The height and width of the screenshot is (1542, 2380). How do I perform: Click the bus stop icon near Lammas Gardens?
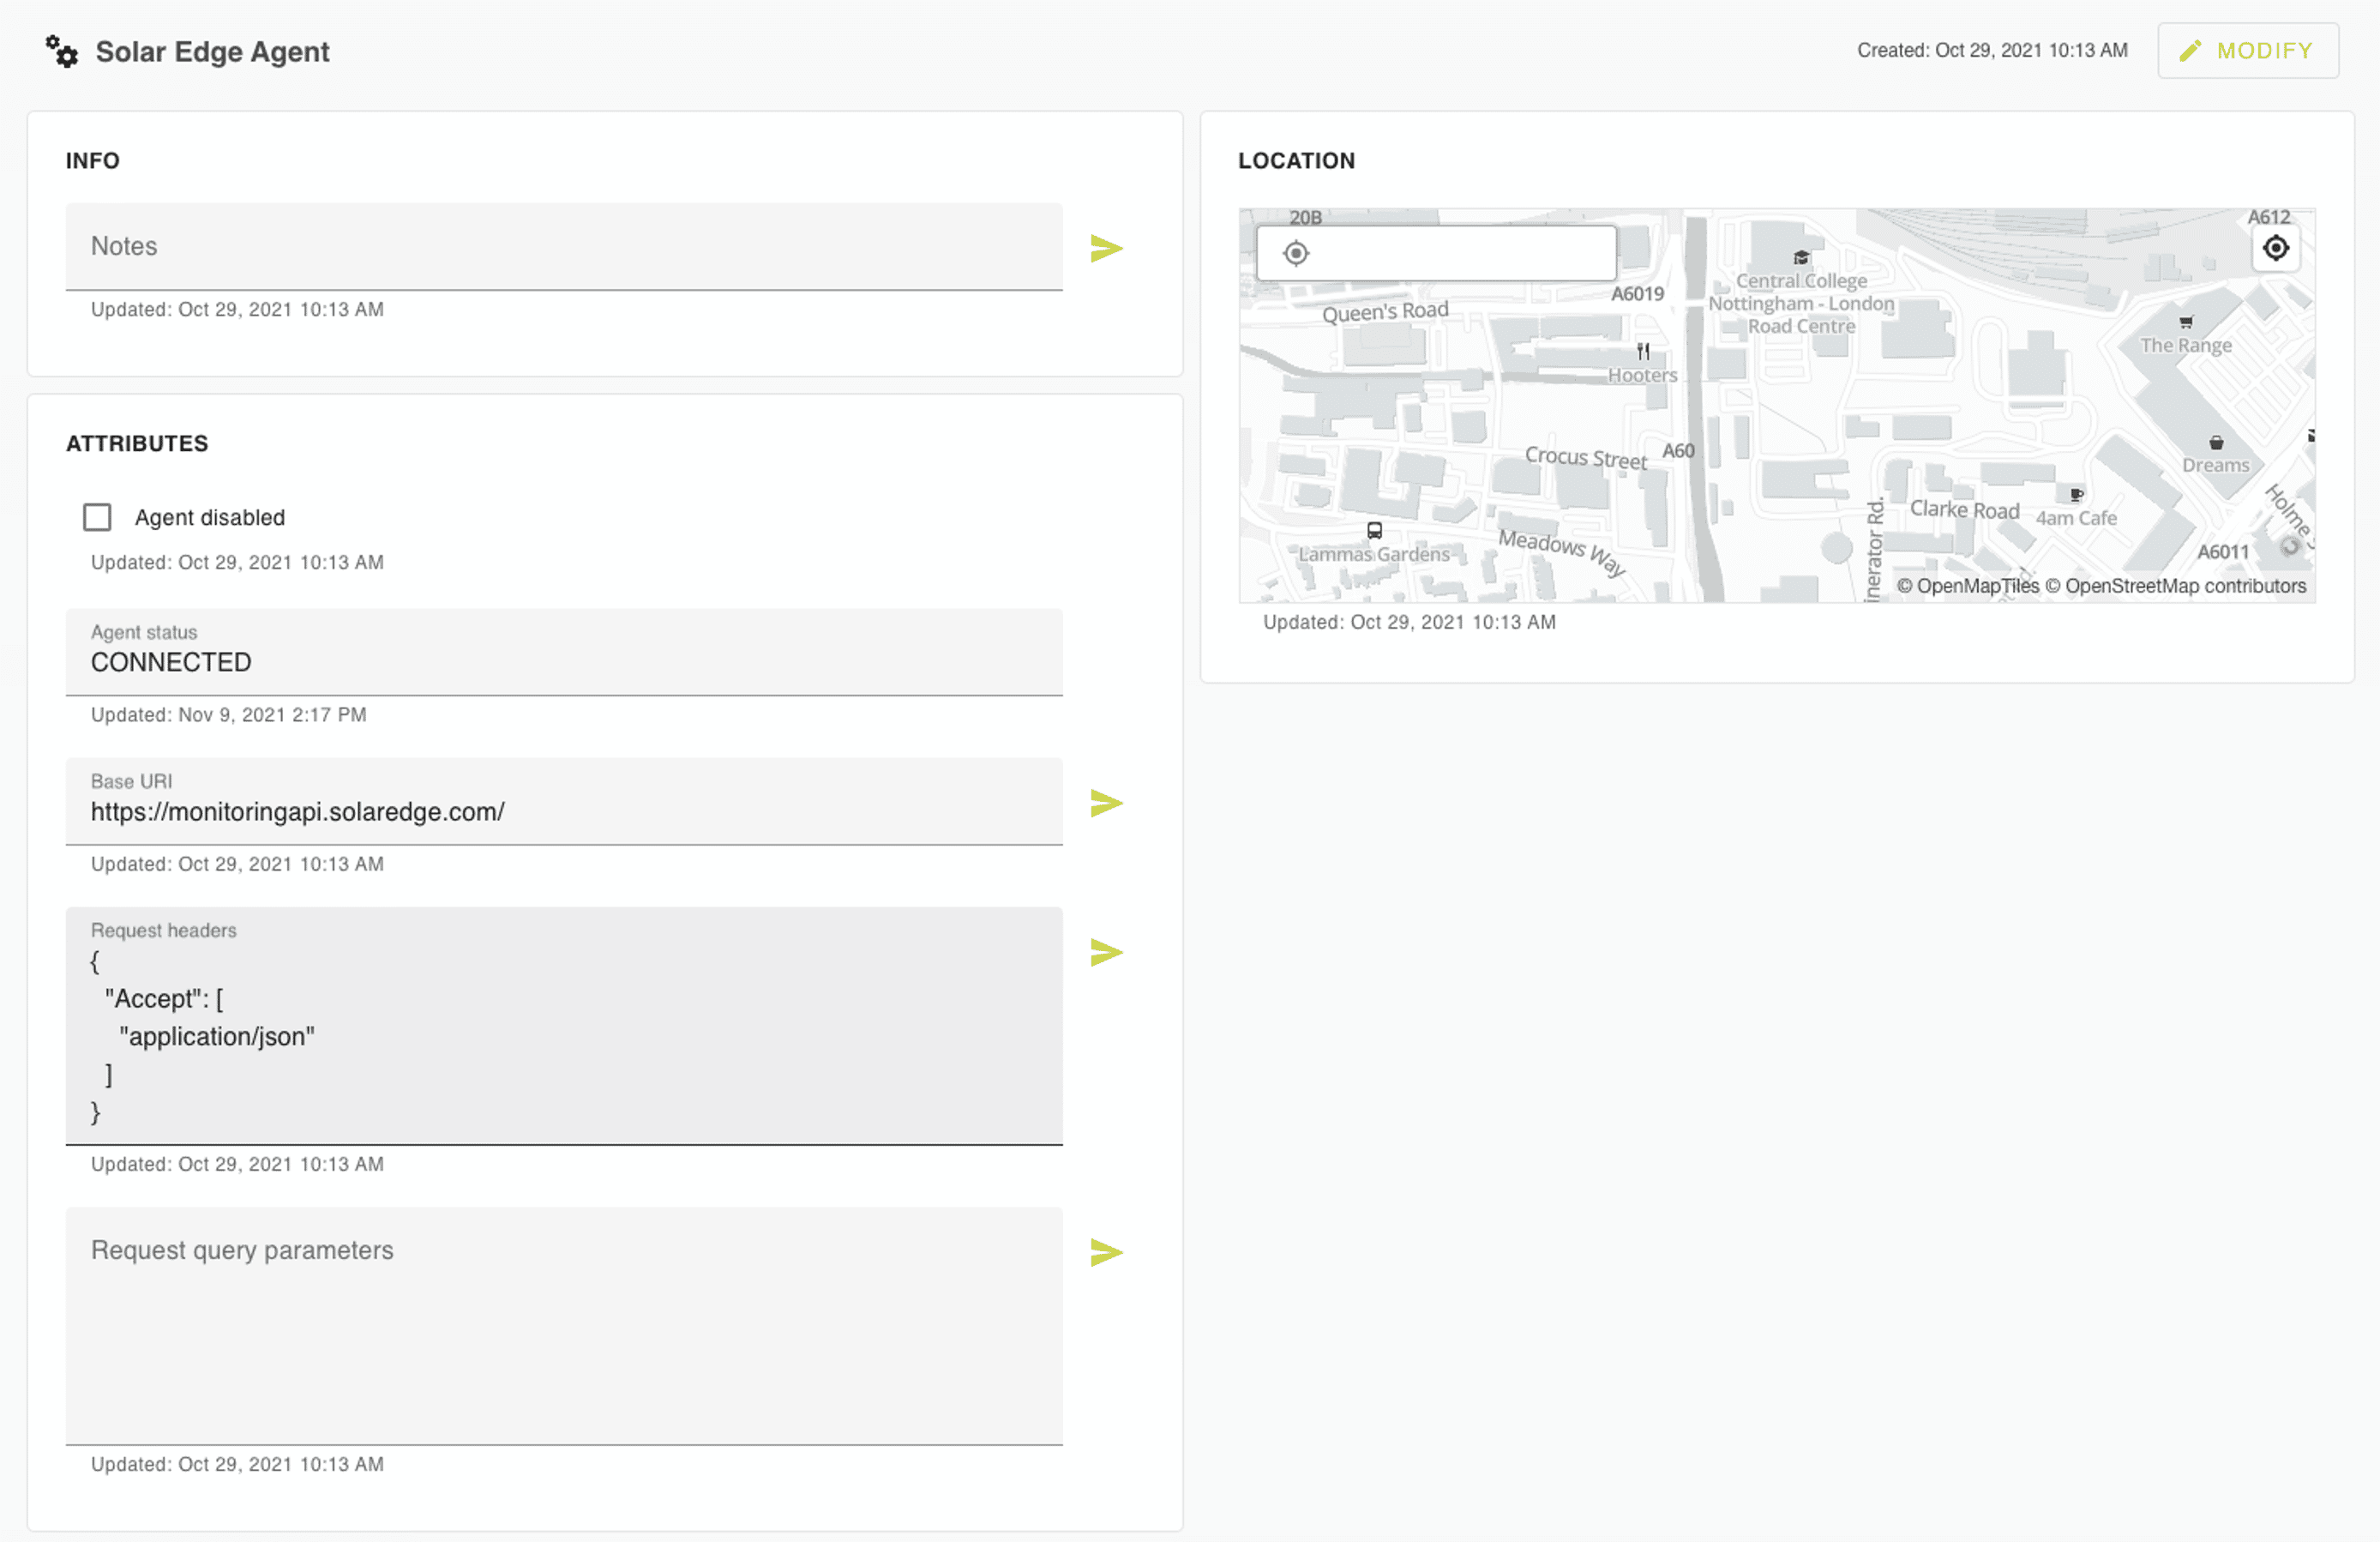[1375, 530]
